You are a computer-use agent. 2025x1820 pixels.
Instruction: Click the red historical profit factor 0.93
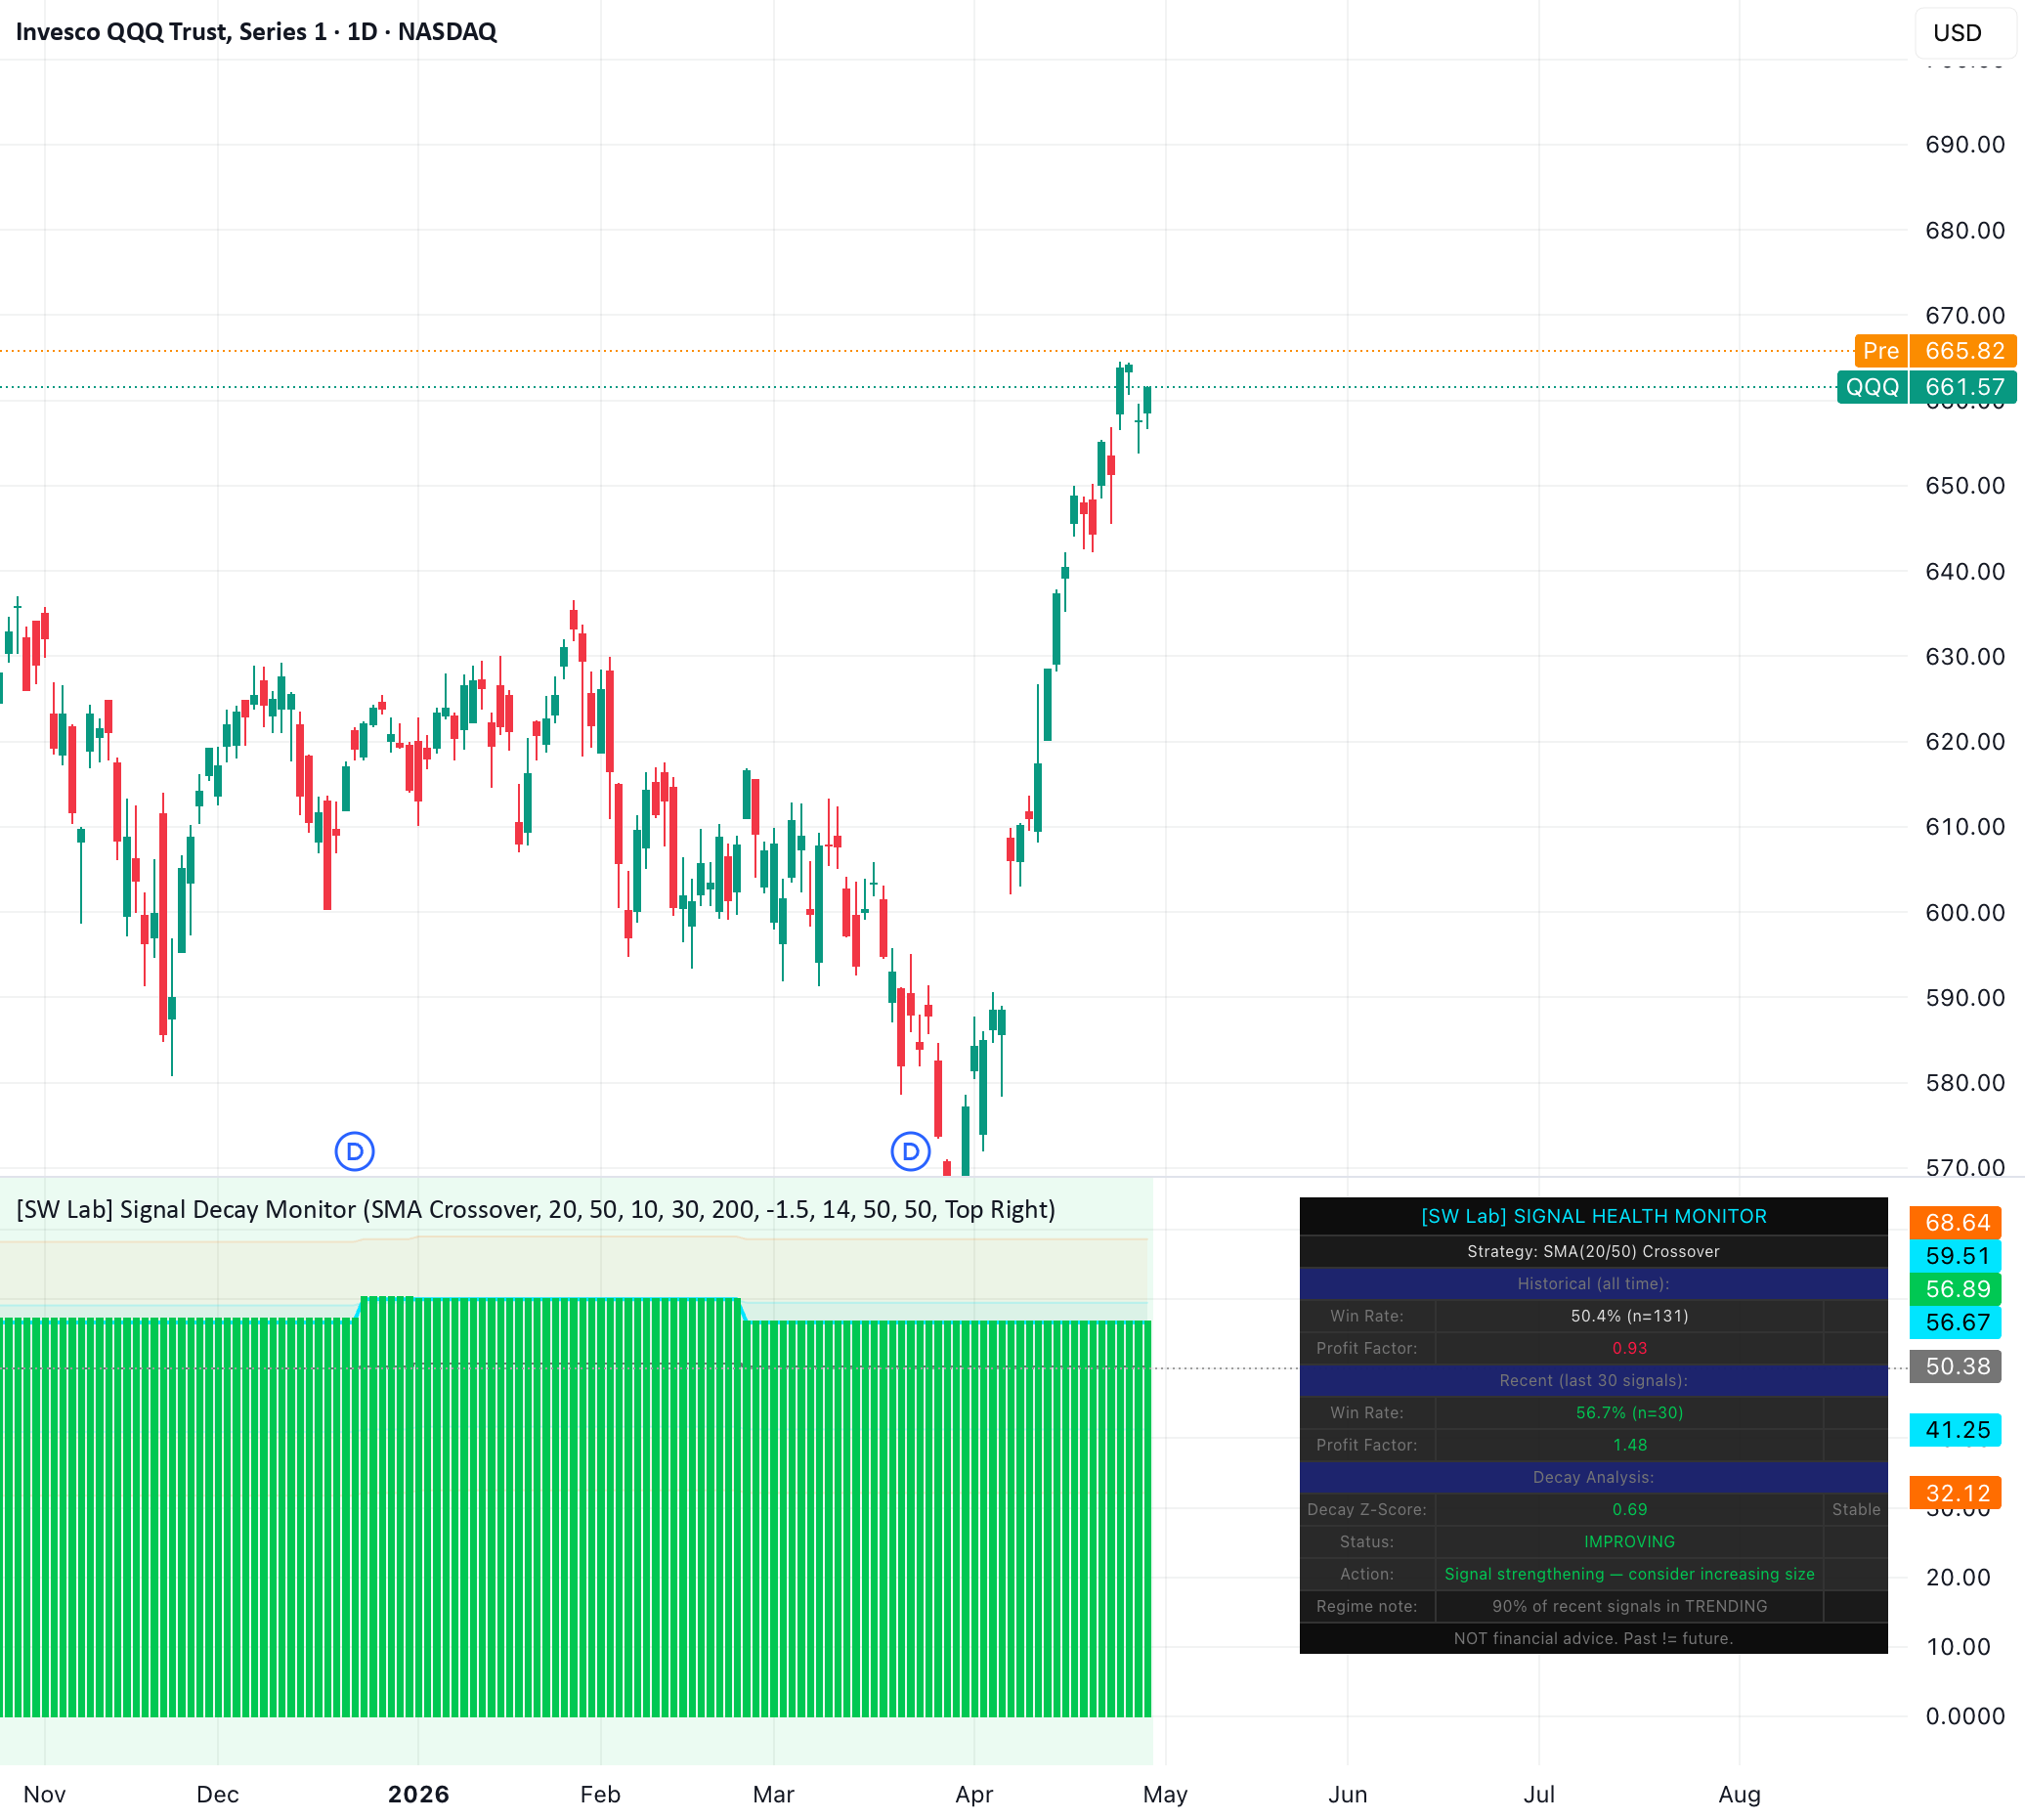1629,1348
